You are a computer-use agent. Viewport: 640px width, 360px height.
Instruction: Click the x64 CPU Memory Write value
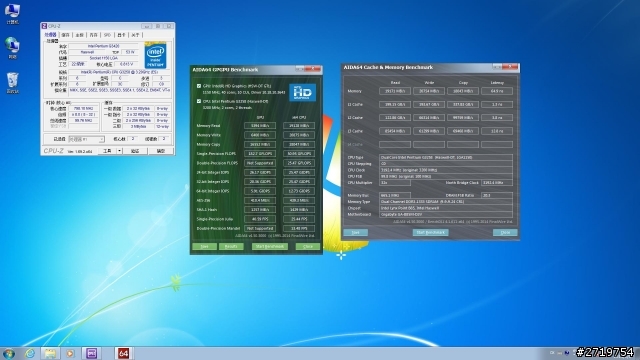299,135
